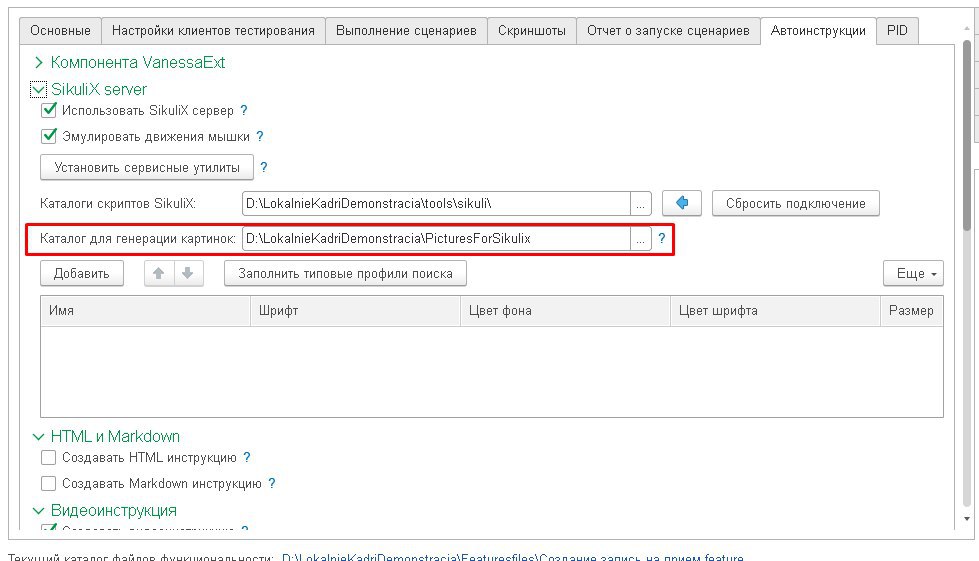979x561 pixels.
Task: Uncheck Эмулировать движения мышки
Action: pos(49,136)
